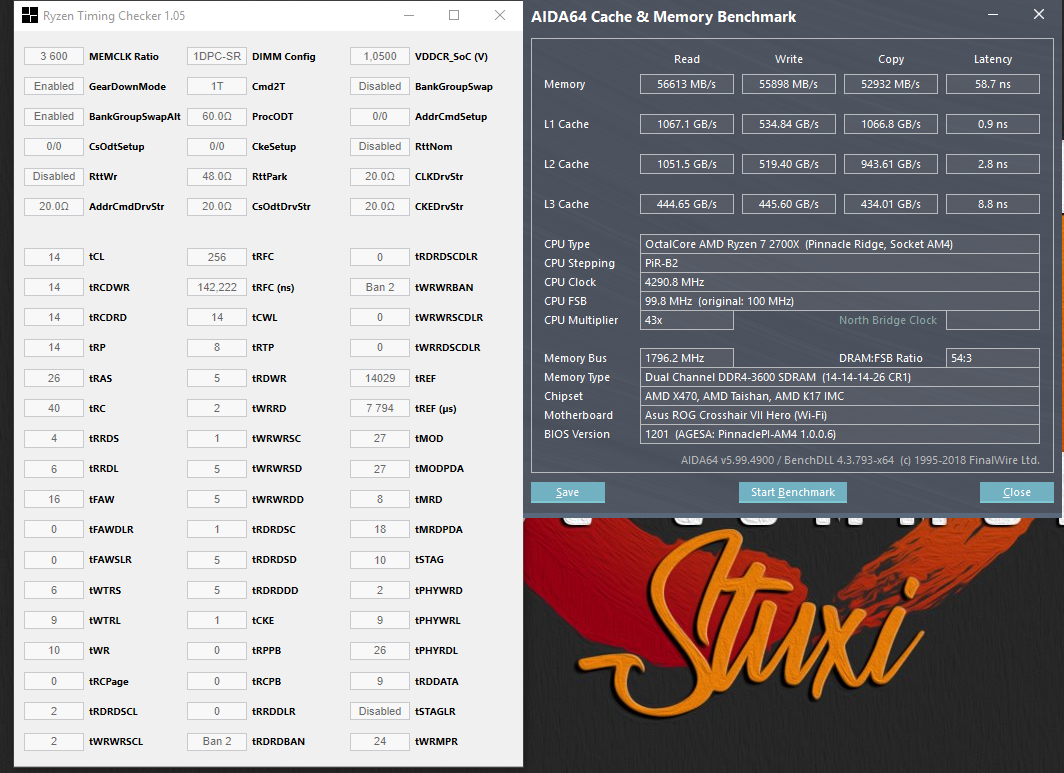Click the Motherboard field Asus ROG Crosshair
1064x773 pixels.
coord(839,415)
